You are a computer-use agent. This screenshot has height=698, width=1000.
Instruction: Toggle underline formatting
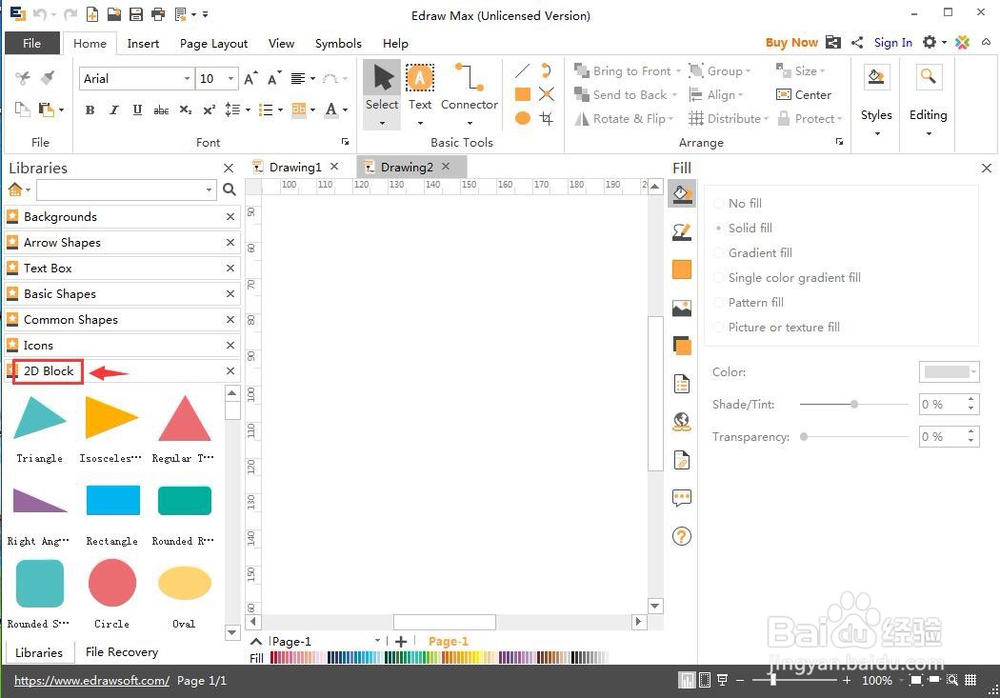click(137, 110)
